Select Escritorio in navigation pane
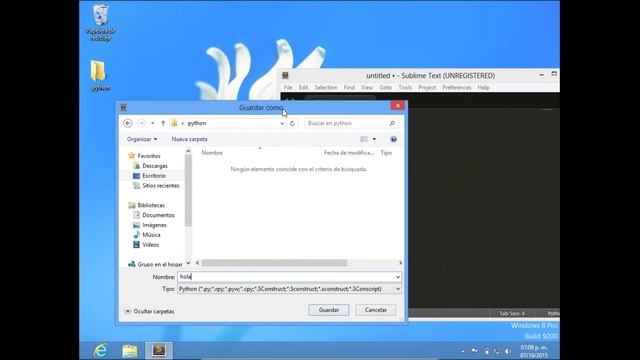The height and width of the screenshot is (360, 640). coord(149,176)
